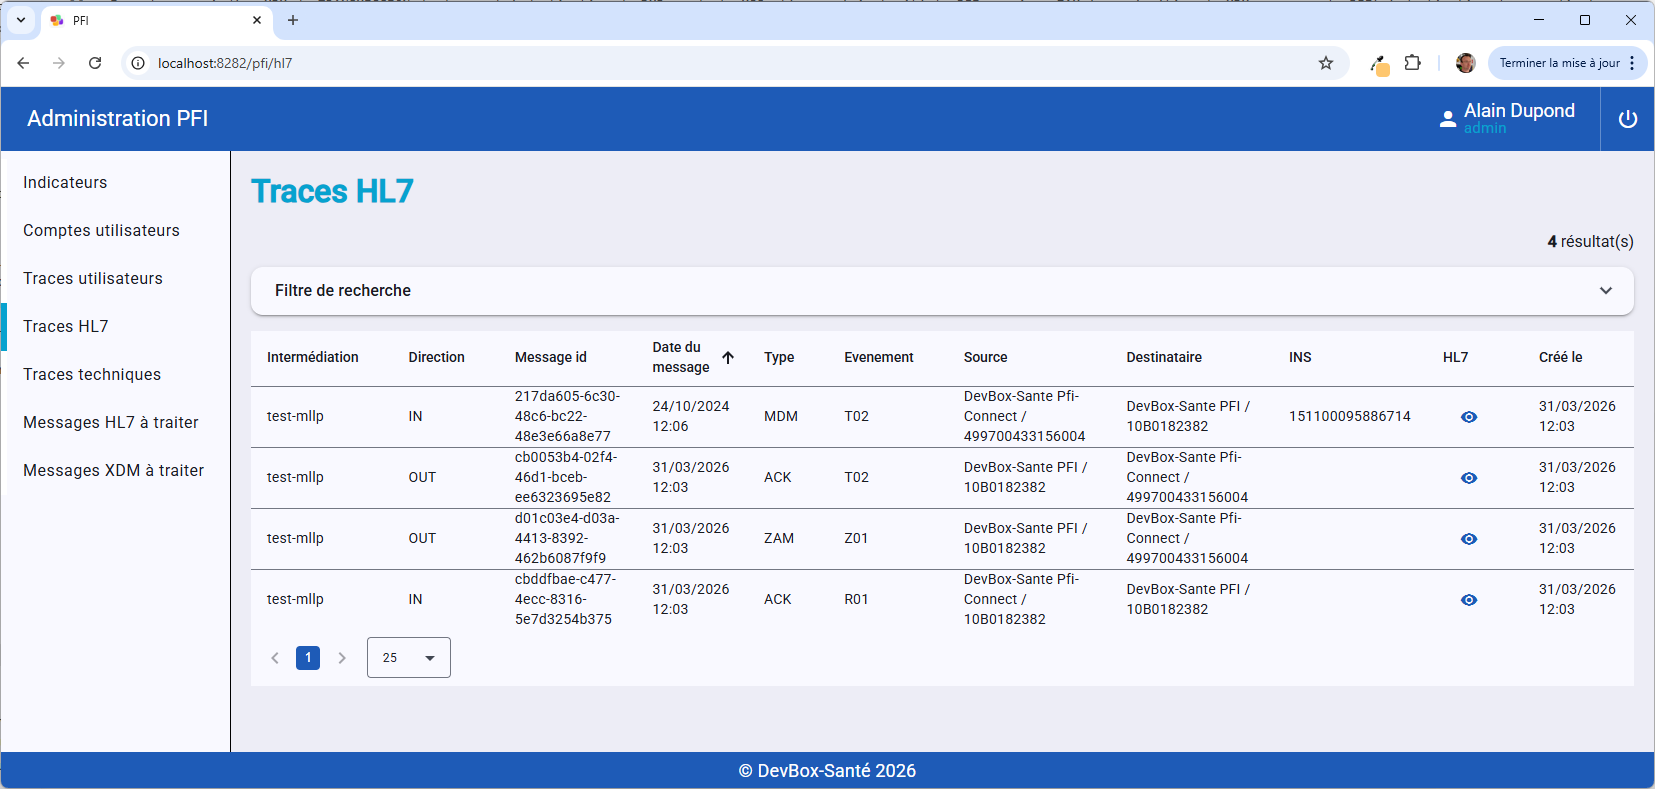Reload the page in browser
Viewport: 1655px width, 789px height.
pyautogui.click(x=95, y=63)
